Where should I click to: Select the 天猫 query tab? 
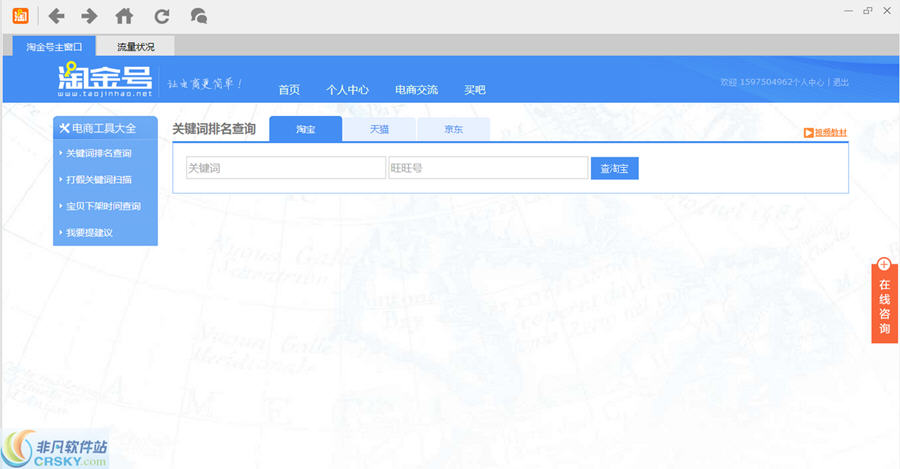(x=379, y=129)
